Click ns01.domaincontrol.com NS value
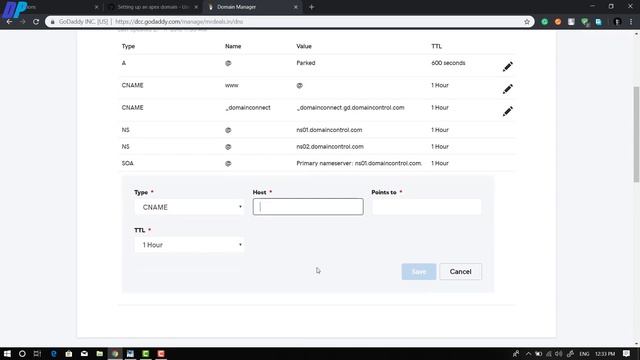The width and height of the screenshot is (640, 360). pyautogui.click(x=329, y=130)
